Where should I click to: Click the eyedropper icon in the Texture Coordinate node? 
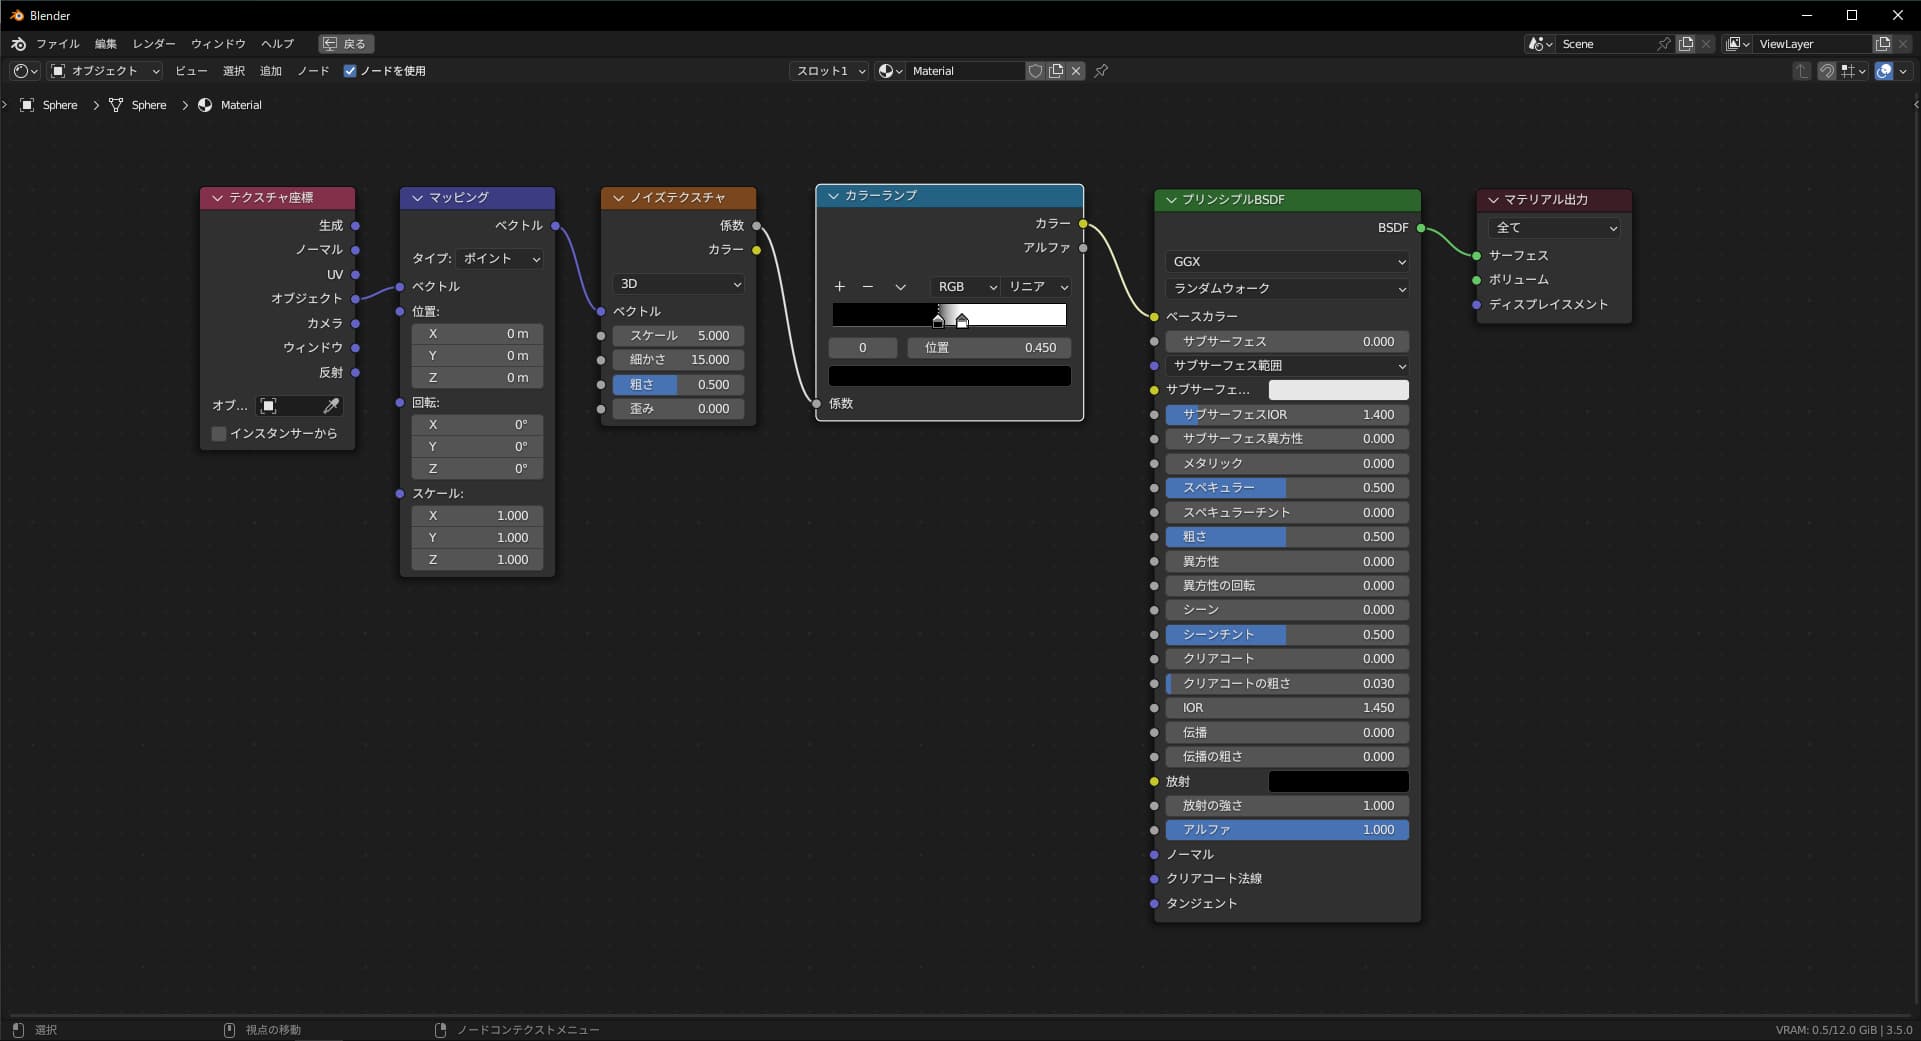tap(331, 406)
